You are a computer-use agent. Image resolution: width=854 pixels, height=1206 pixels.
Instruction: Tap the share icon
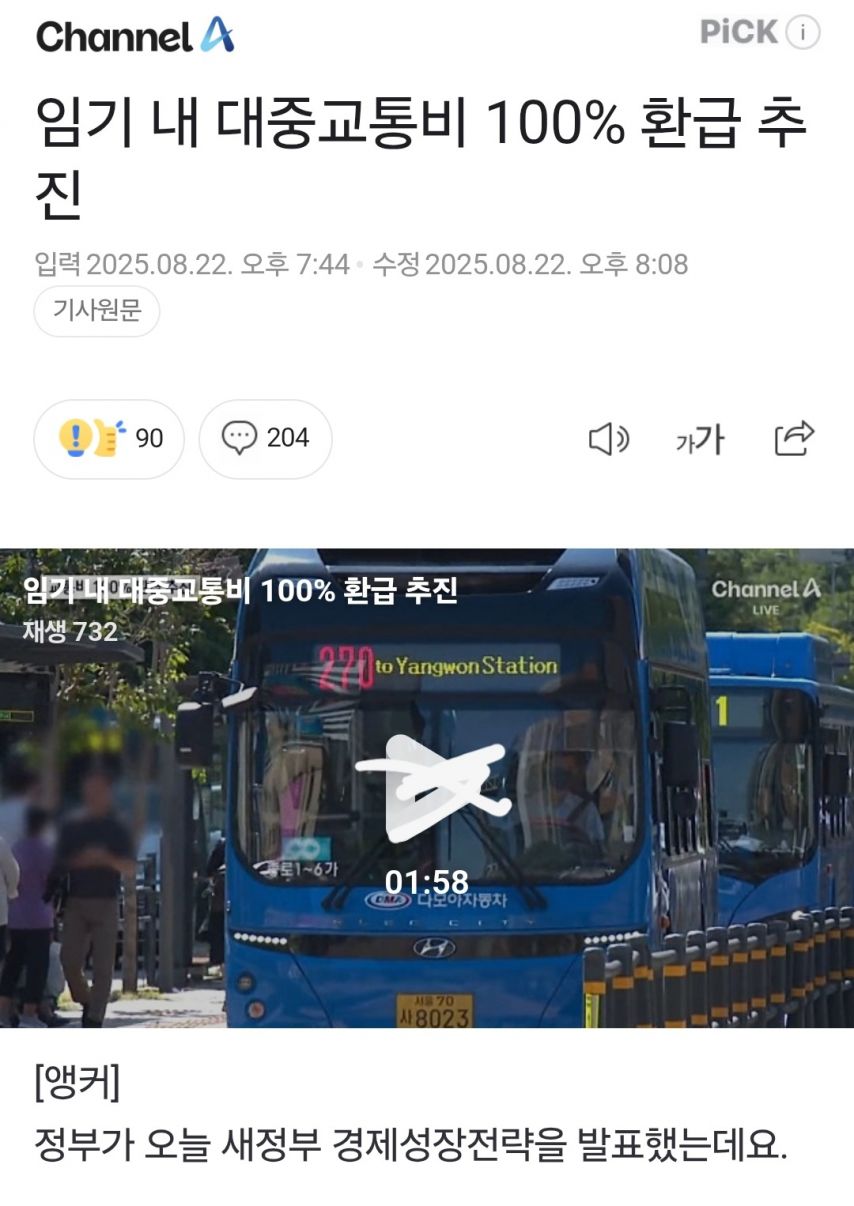pyautogui.click(x=795, y=439)
